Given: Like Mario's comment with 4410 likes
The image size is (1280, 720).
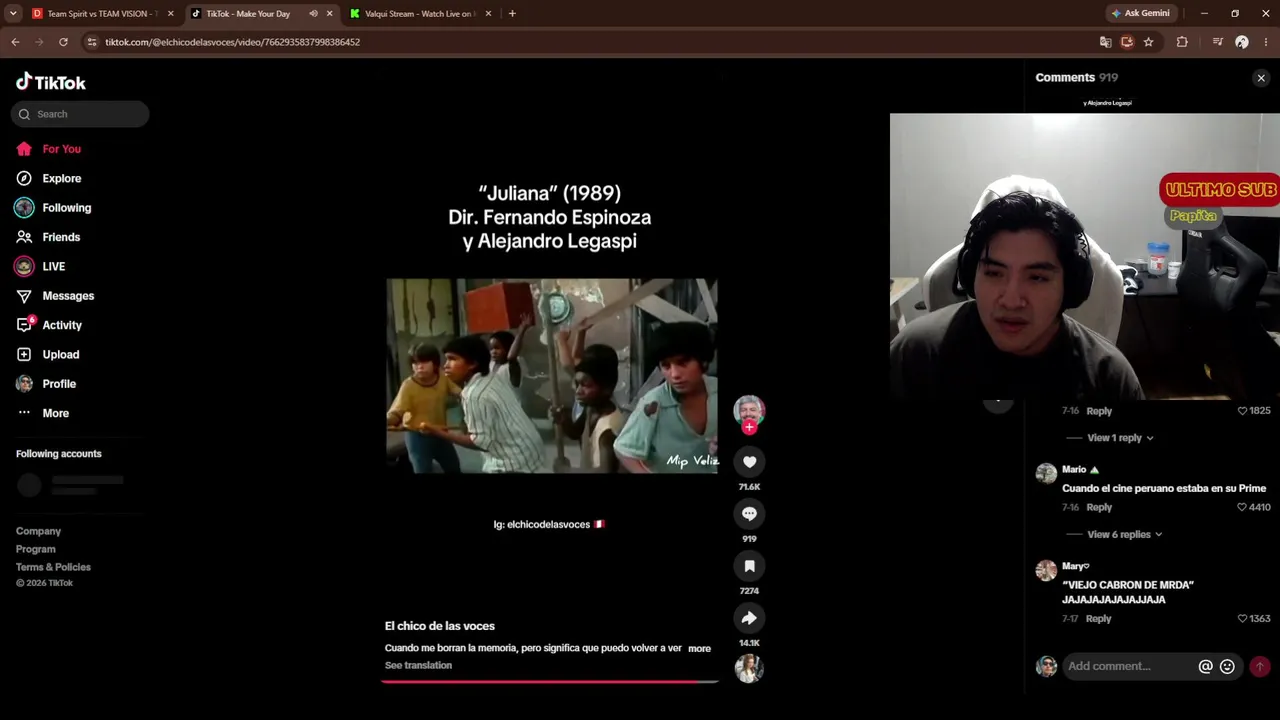Looking at the screenshot, I should pos(1242,507).
